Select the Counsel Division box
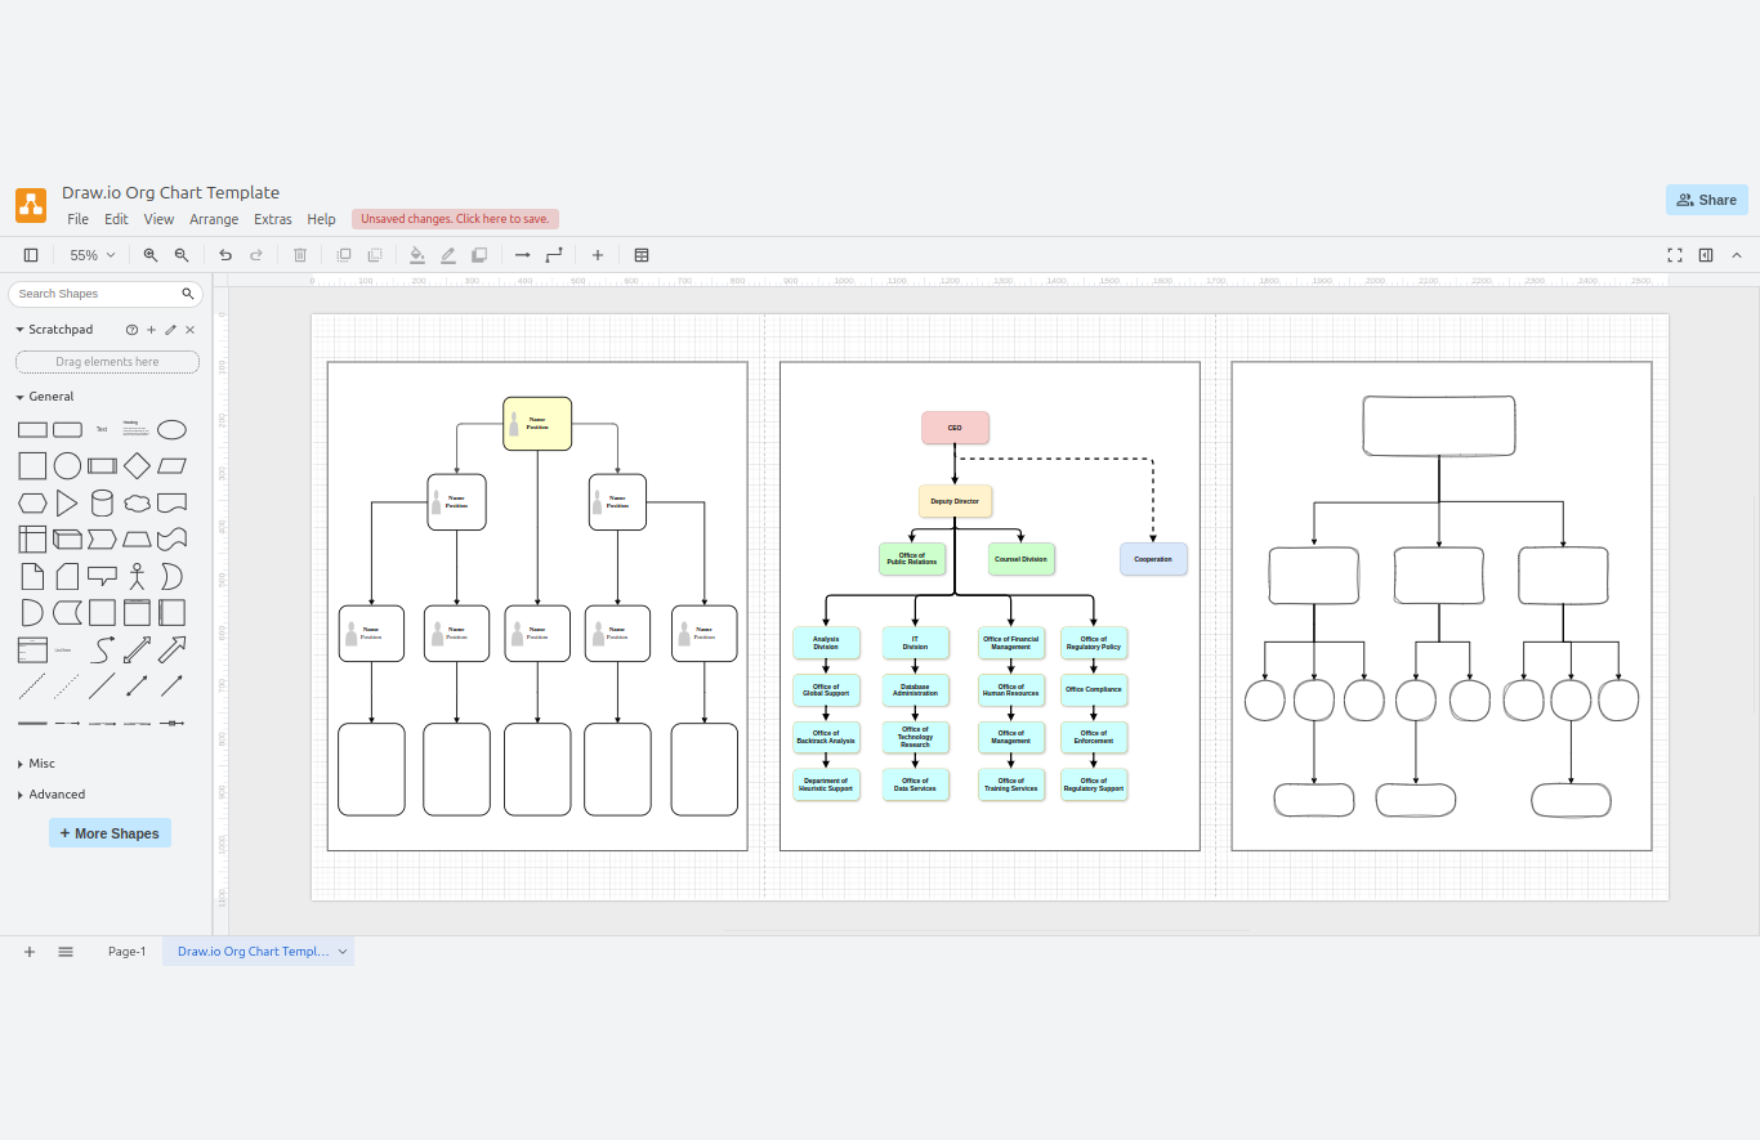This screenshot has height=1140, width=1760. click(1021, 559)
